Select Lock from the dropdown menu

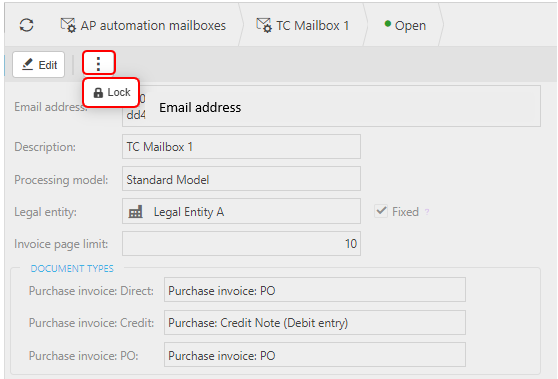pyautogui.click(x=111, y=93)
